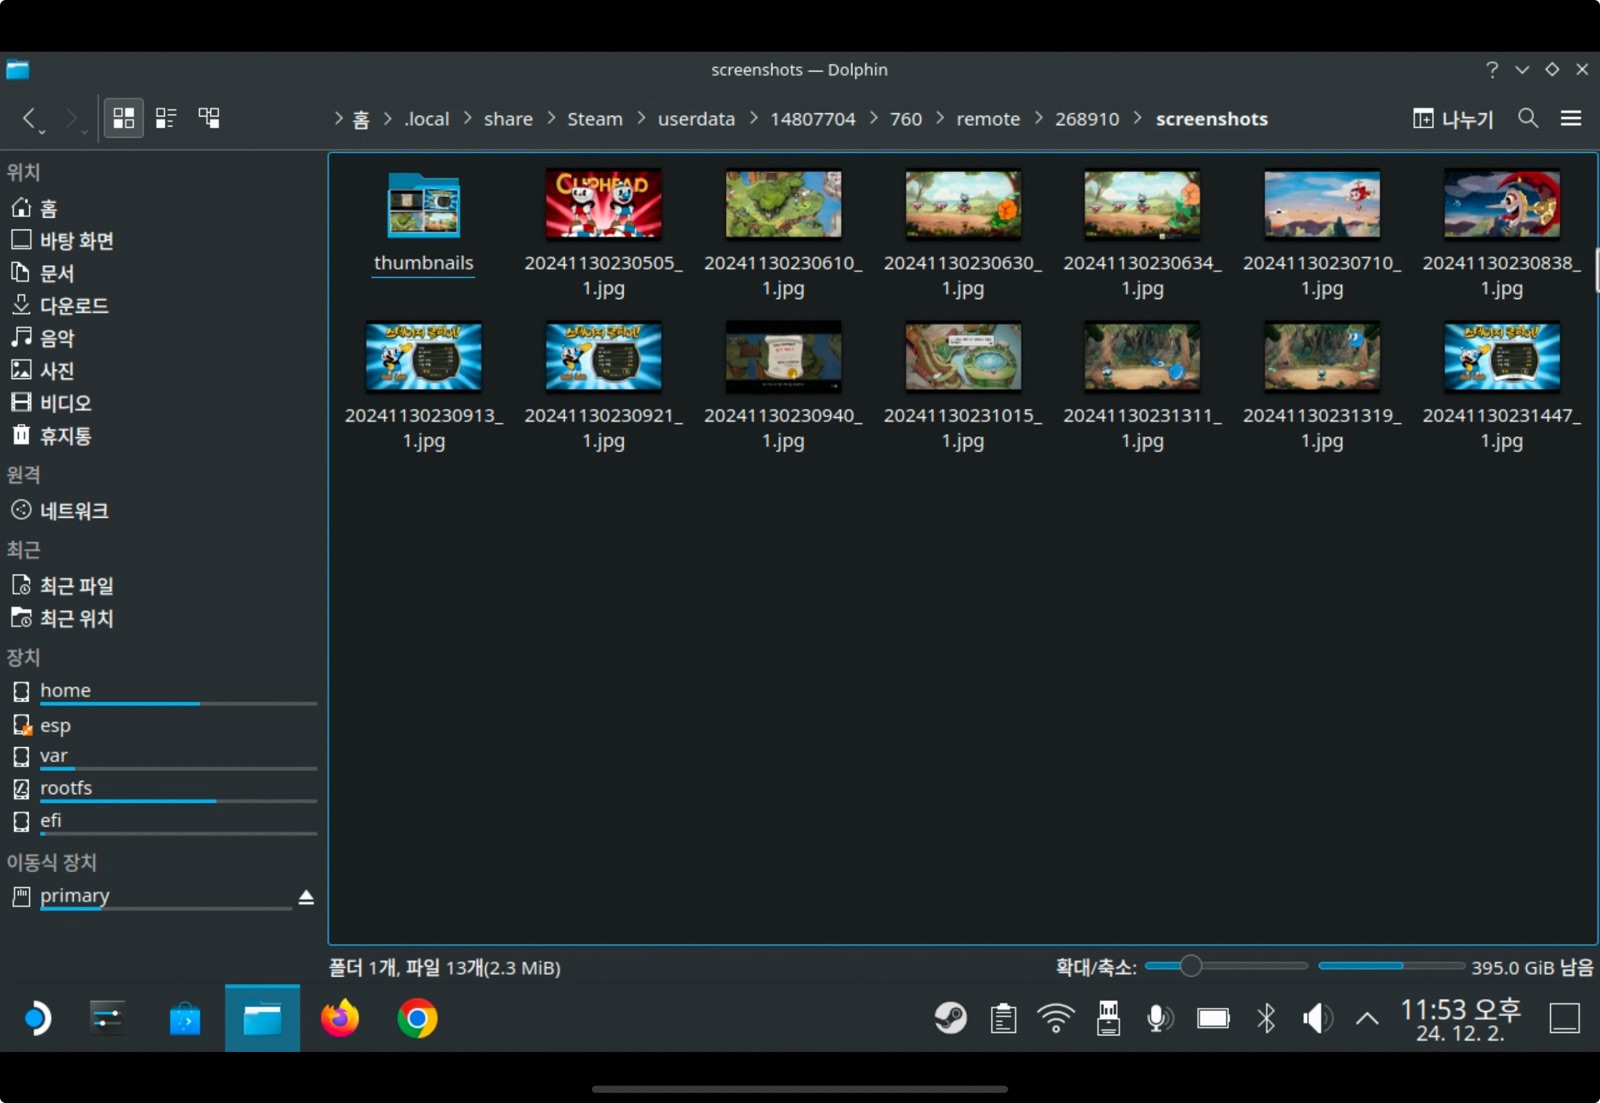The image size is (1600, 1103).
Task: Open system settings icon on taskbar
Action: 107,1018
